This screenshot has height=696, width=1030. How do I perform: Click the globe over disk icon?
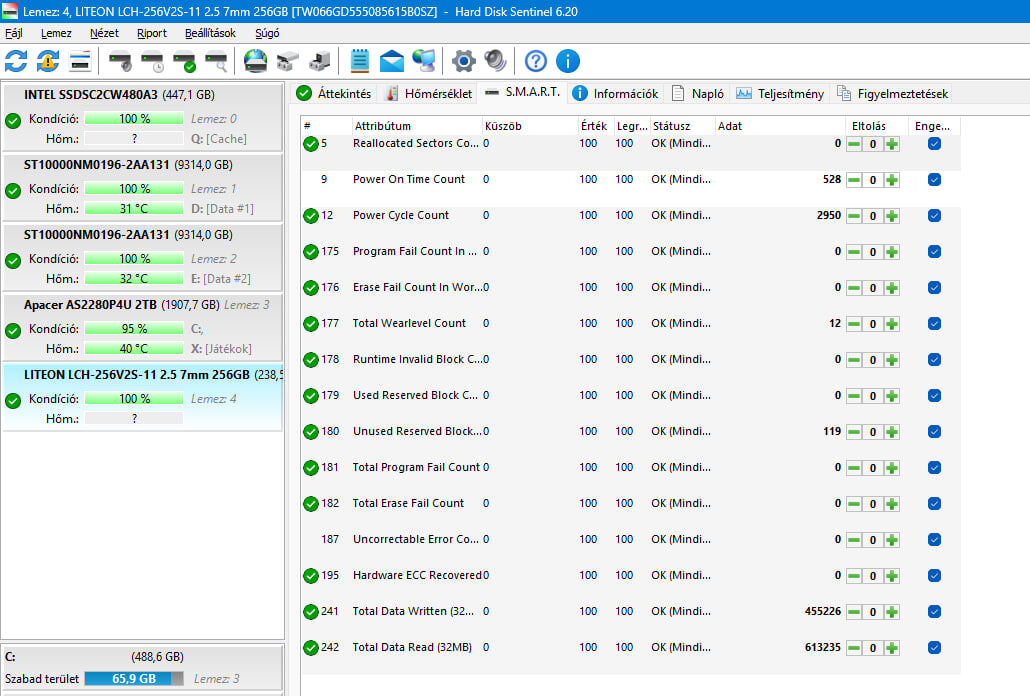[256, 62]
